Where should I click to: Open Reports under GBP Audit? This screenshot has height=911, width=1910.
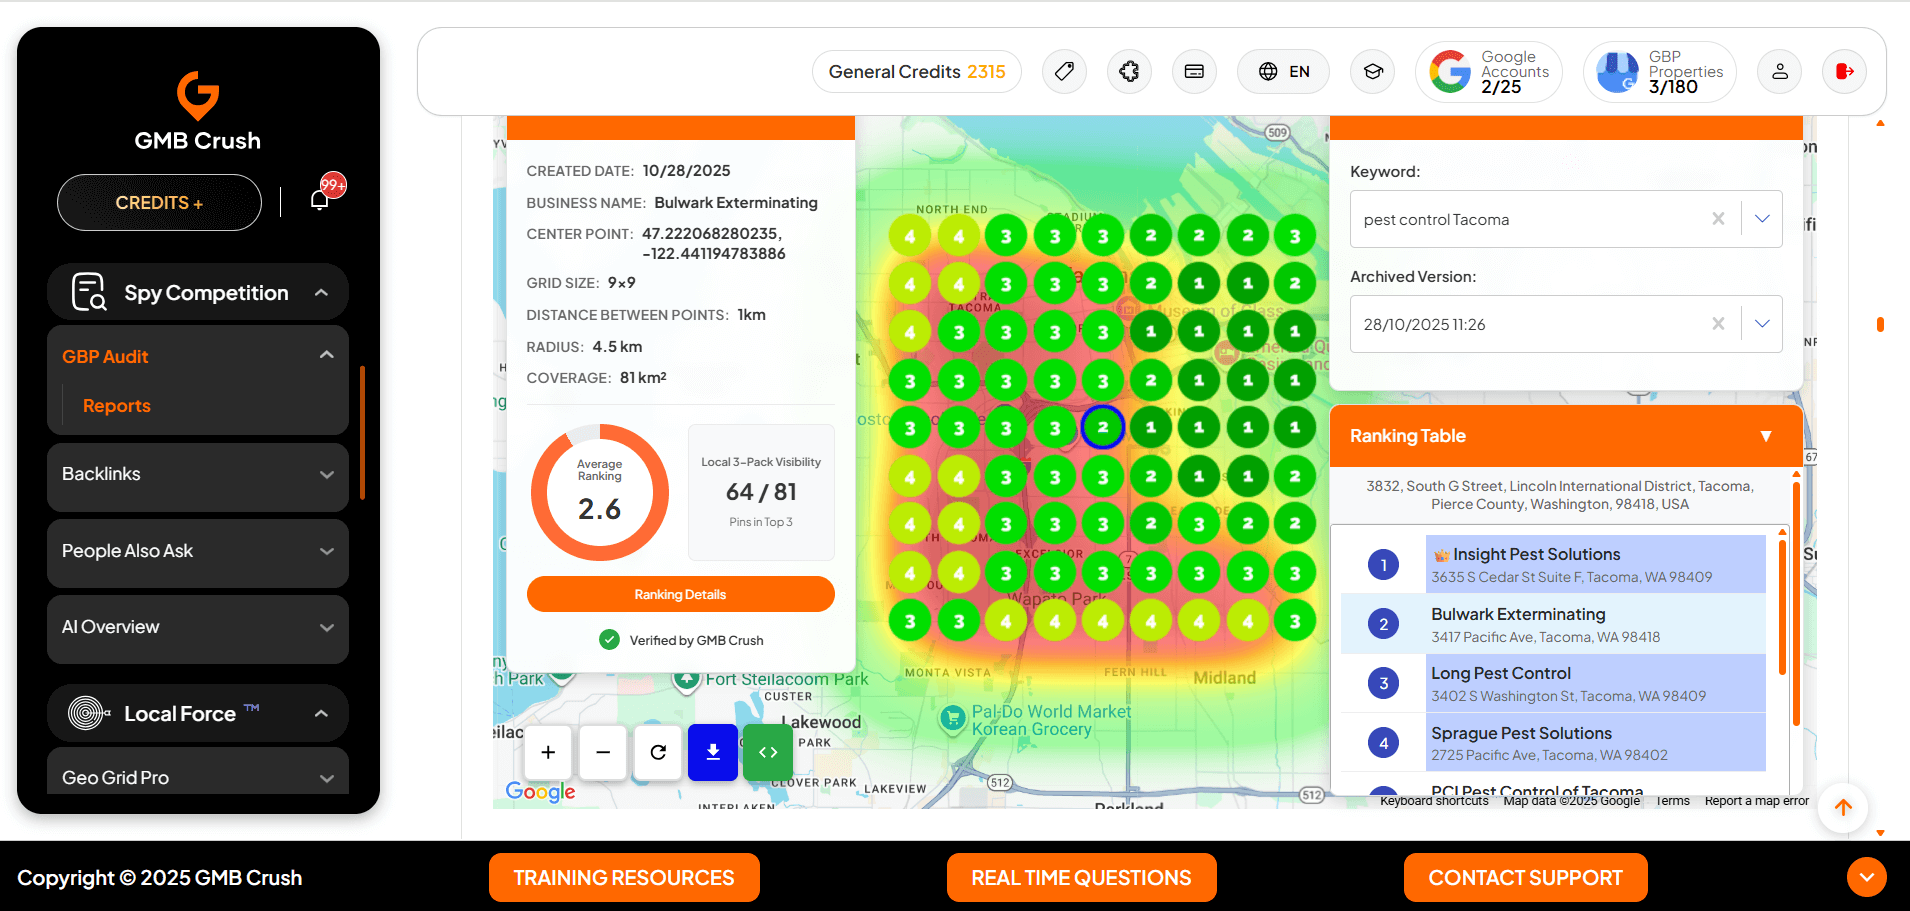[117, 406]
